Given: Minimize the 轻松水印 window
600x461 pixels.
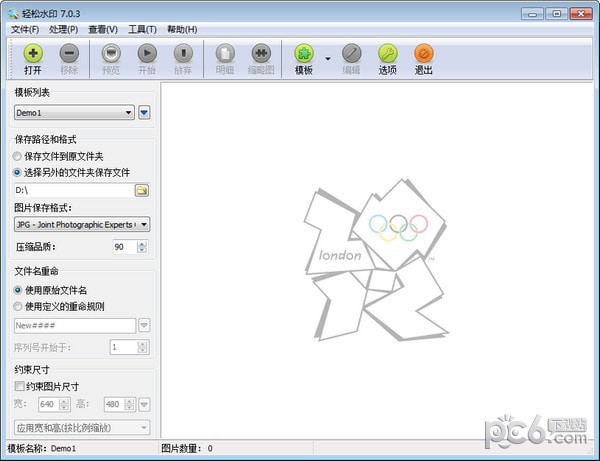Looking at the screenshot, I should point(532,14).
